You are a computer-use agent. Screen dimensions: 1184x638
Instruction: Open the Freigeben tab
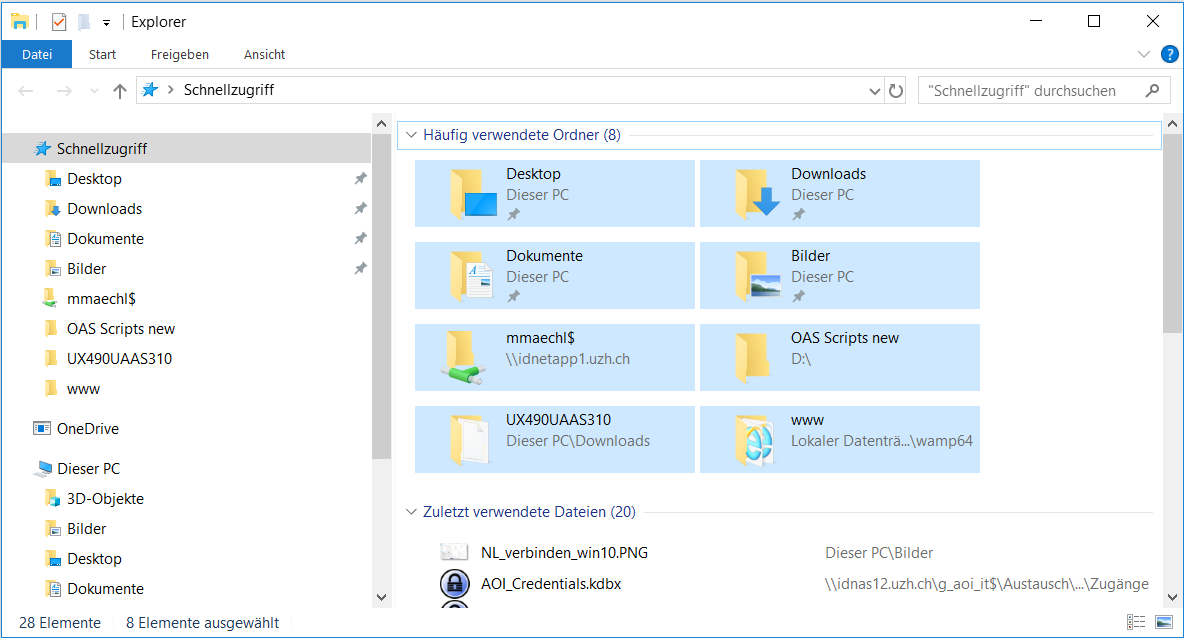click(x=180, y=54)
